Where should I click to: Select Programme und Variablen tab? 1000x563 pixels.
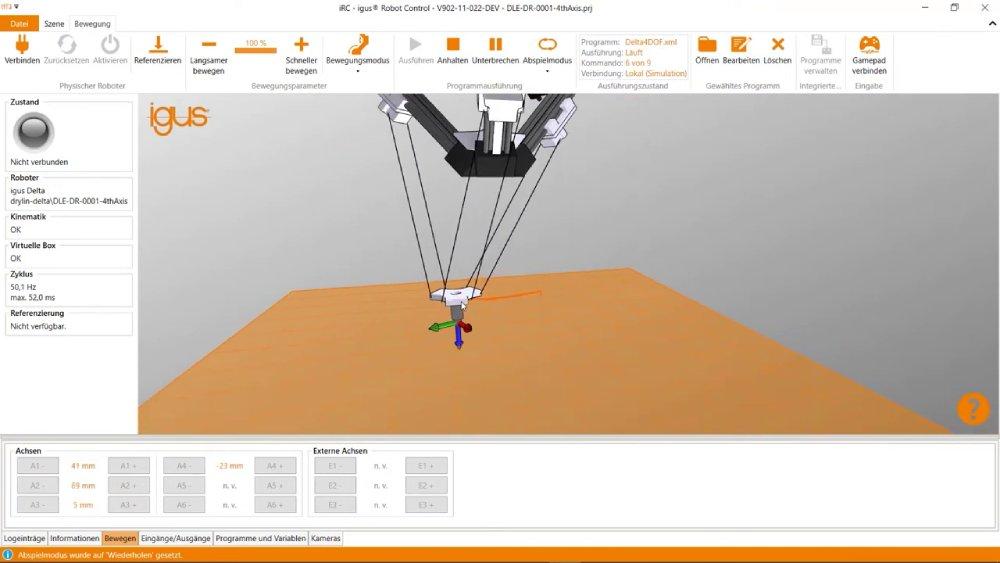click(260, 538)
